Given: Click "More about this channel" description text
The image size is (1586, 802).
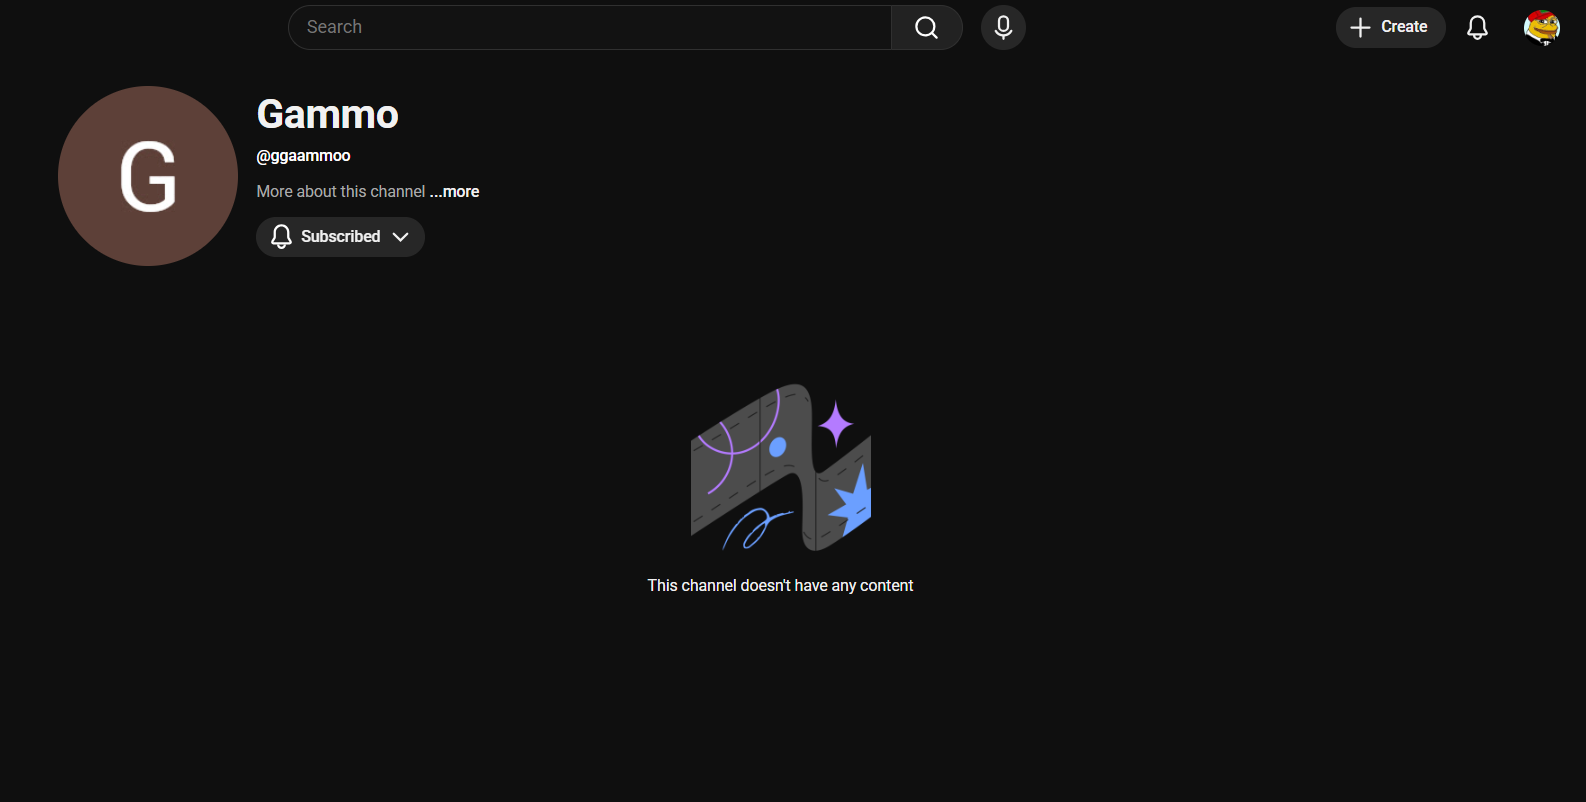Looking at the screenshot, I should coord(340,192).
